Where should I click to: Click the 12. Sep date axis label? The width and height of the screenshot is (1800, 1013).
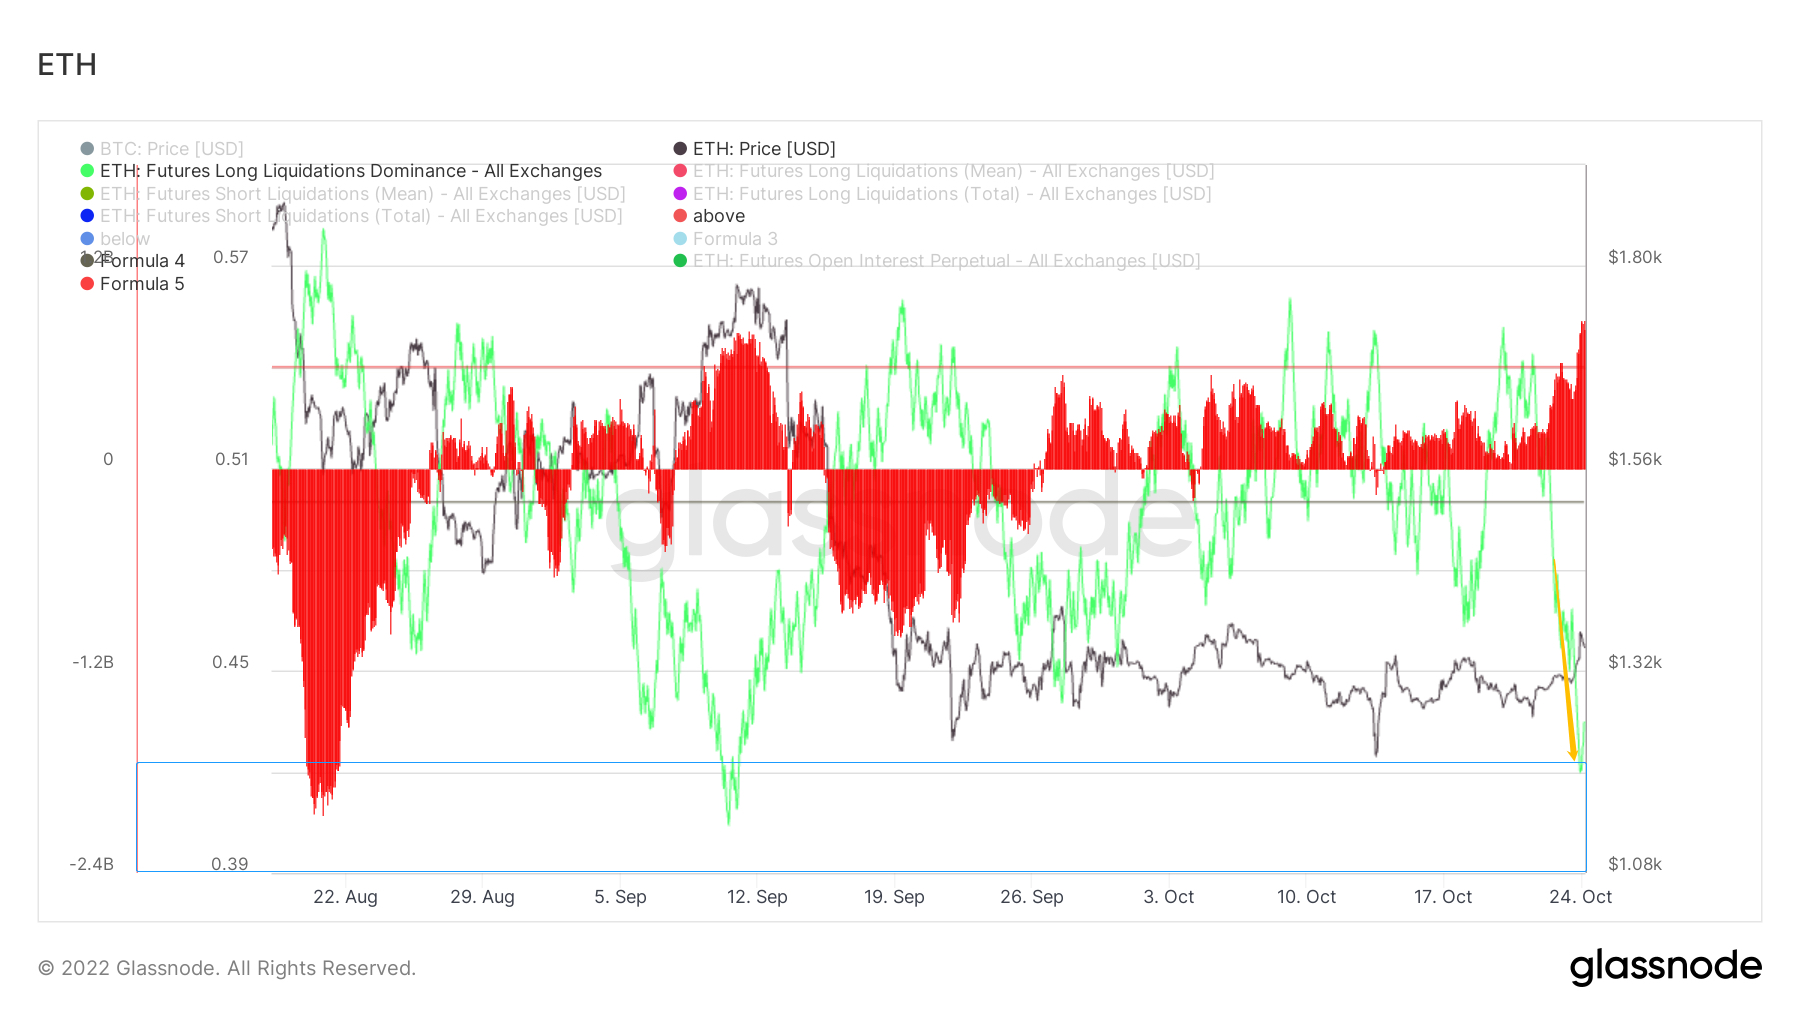[x=757, y=897]
